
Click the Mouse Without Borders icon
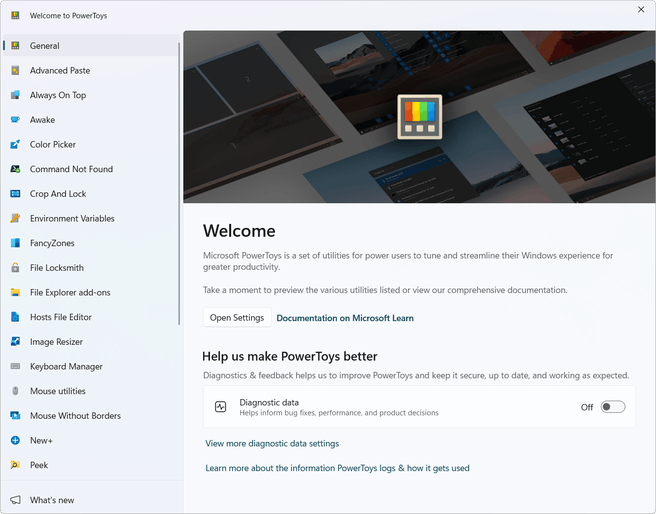coord(15,416)
